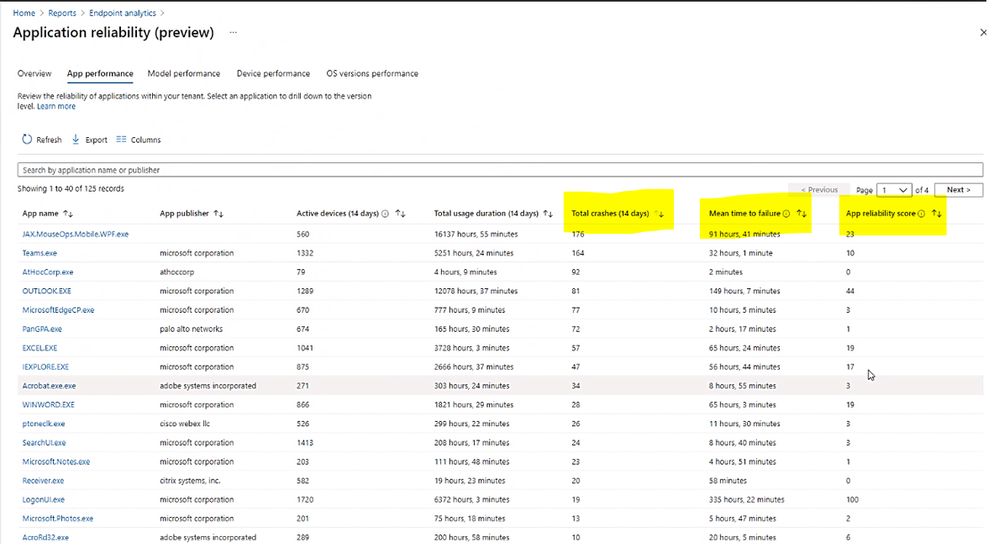Click the Refresh icon in the toolbar
The height and width of the screenshot is (559, 999).
(x=27, y=139)
